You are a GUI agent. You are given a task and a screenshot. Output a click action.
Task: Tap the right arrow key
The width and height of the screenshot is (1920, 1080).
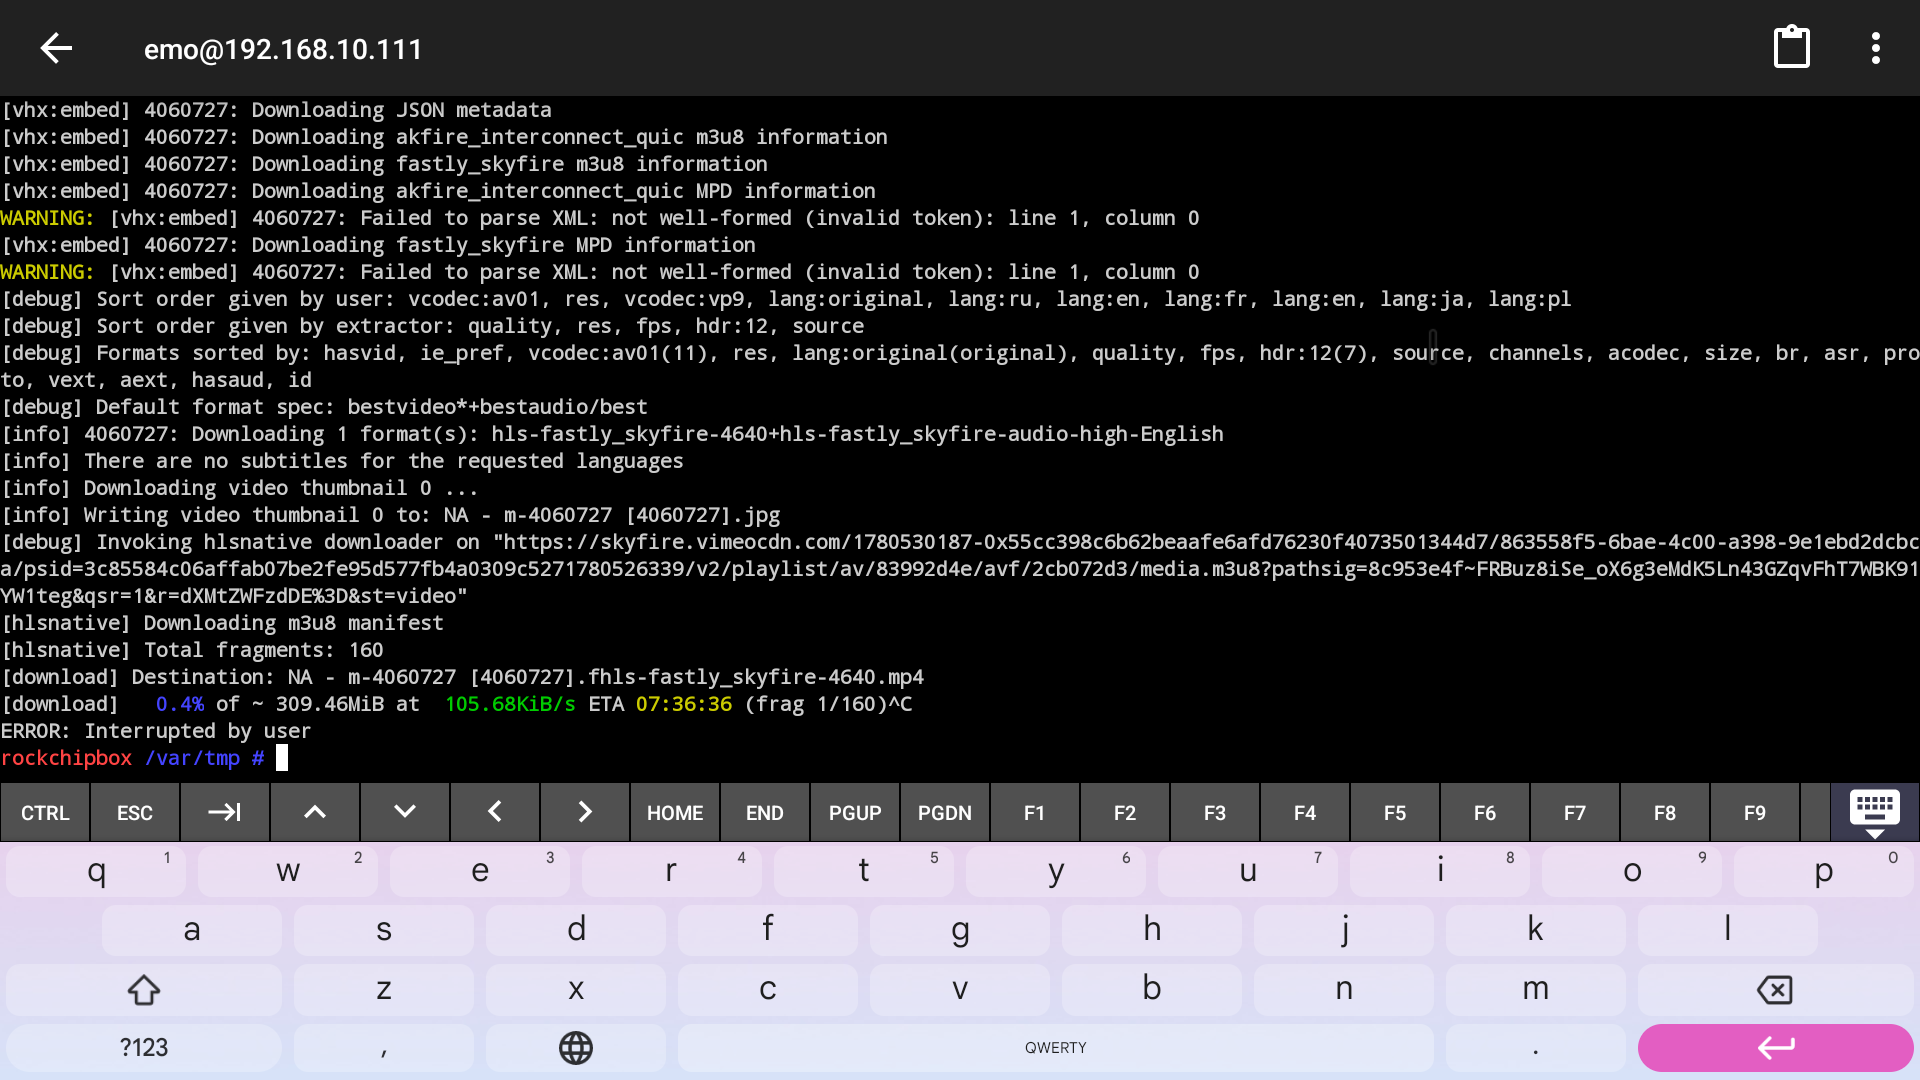(585, 813)
